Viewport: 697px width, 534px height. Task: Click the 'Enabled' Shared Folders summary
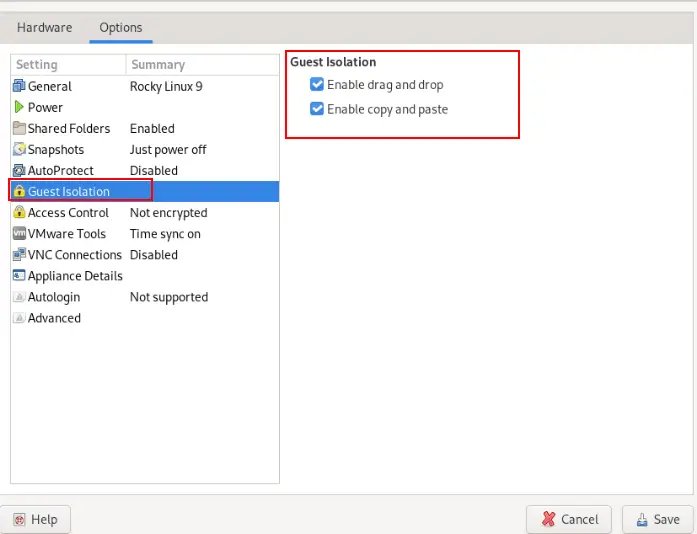152,128
